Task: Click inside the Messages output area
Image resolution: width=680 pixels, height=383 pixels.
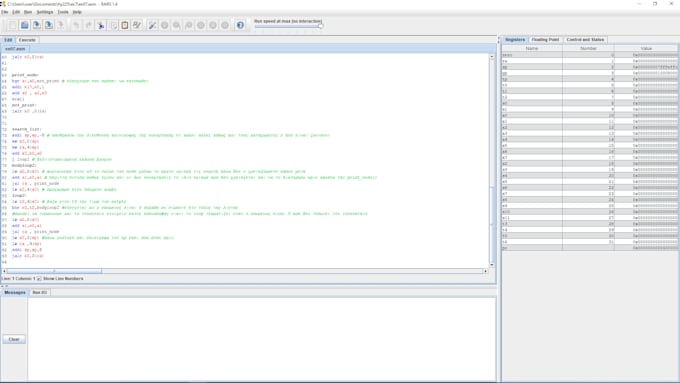Action: (262, 339)
